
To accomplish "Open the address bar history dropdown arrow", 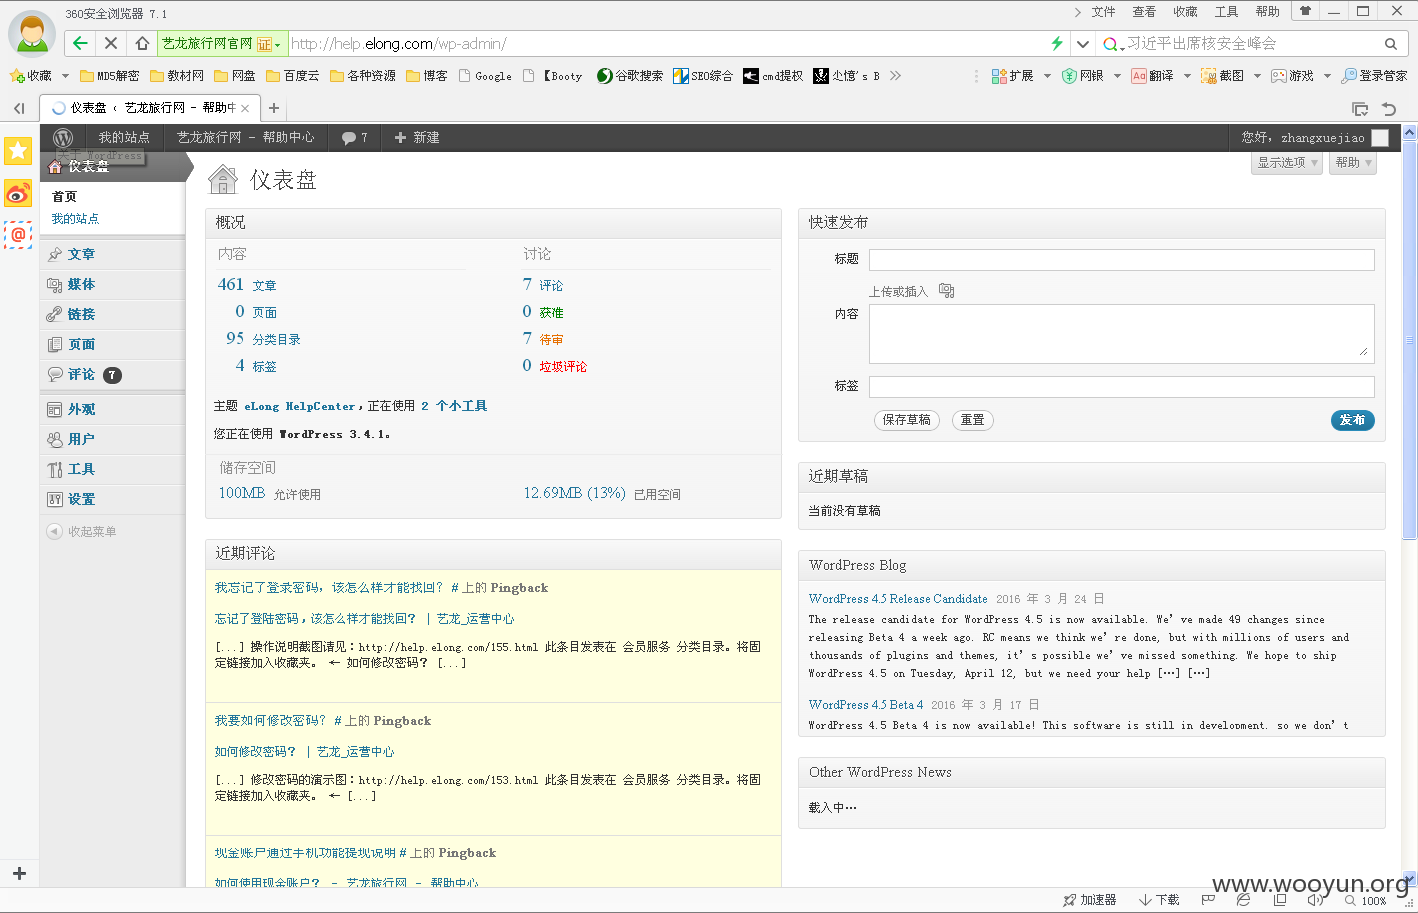I will 1082,44.
